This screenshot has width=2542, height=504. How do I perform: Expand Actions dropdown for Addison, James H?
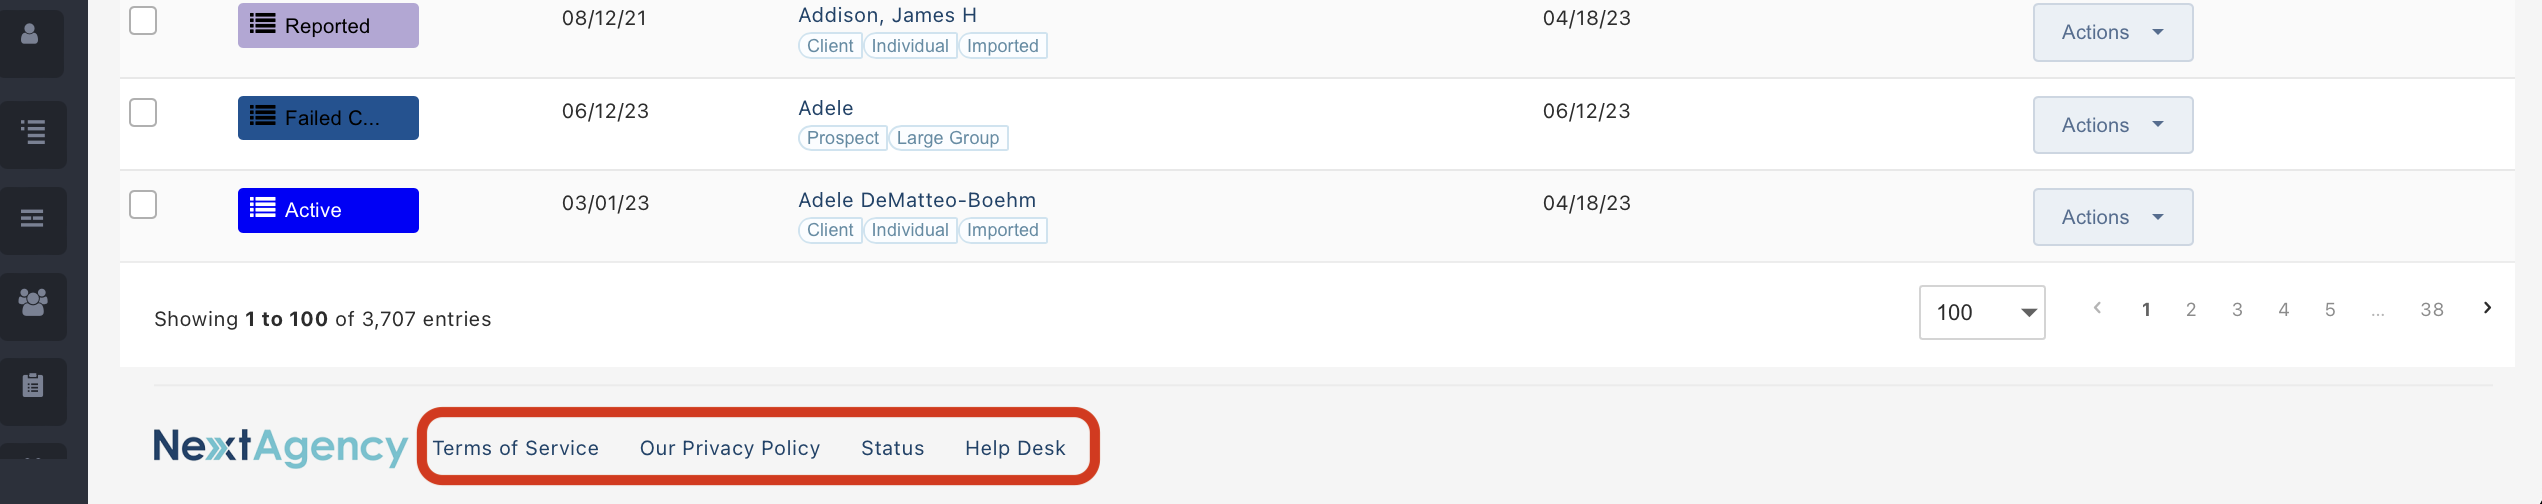tap(2112, 32)
